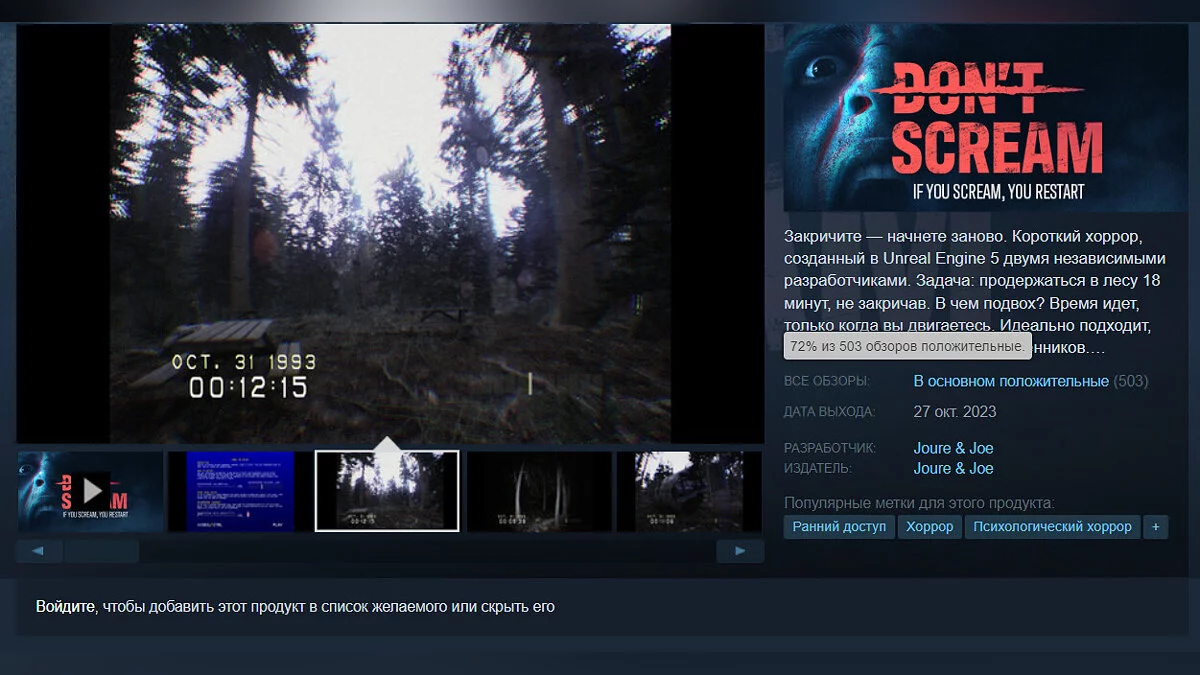This screenshot has width=1200, height=675.
Task: Open developer link Joure & Joe
Action: click(x=953, y=448)
